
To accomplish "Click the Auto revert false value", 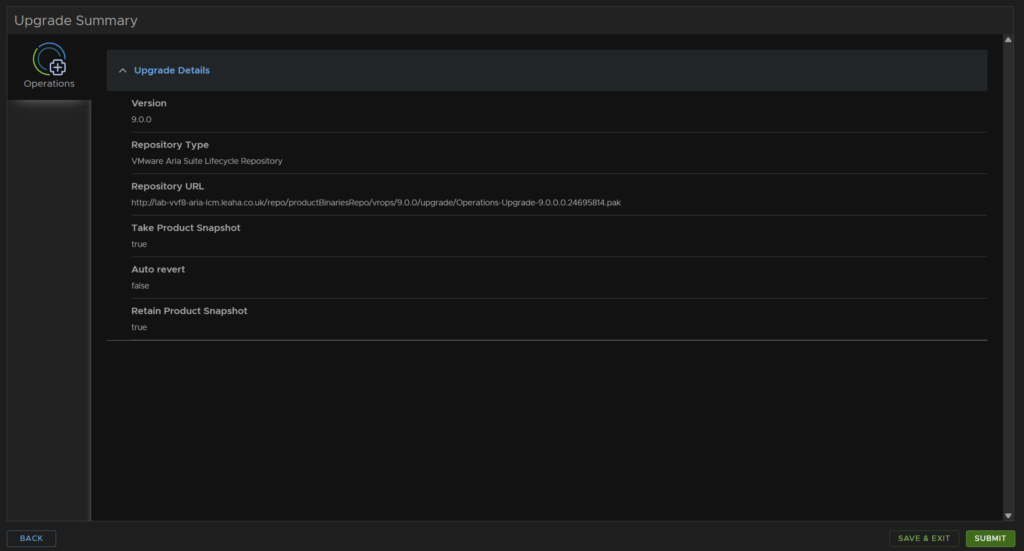I will coord(140,285).
